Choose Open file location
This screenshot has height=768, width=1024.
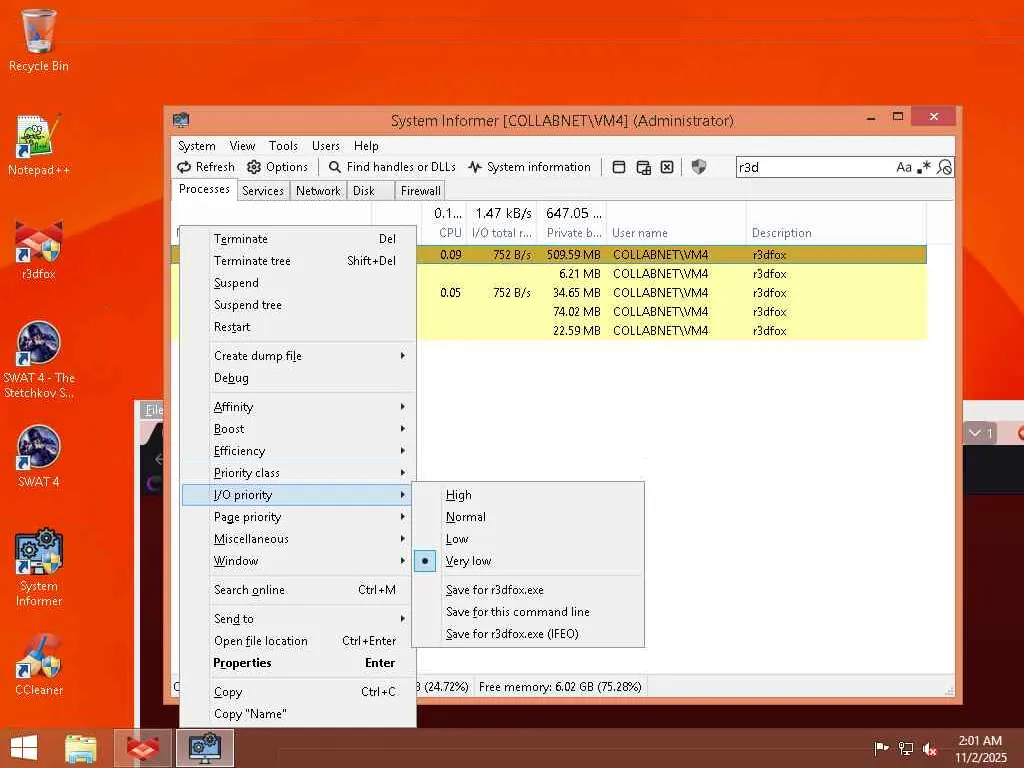[x=298, y=641]
